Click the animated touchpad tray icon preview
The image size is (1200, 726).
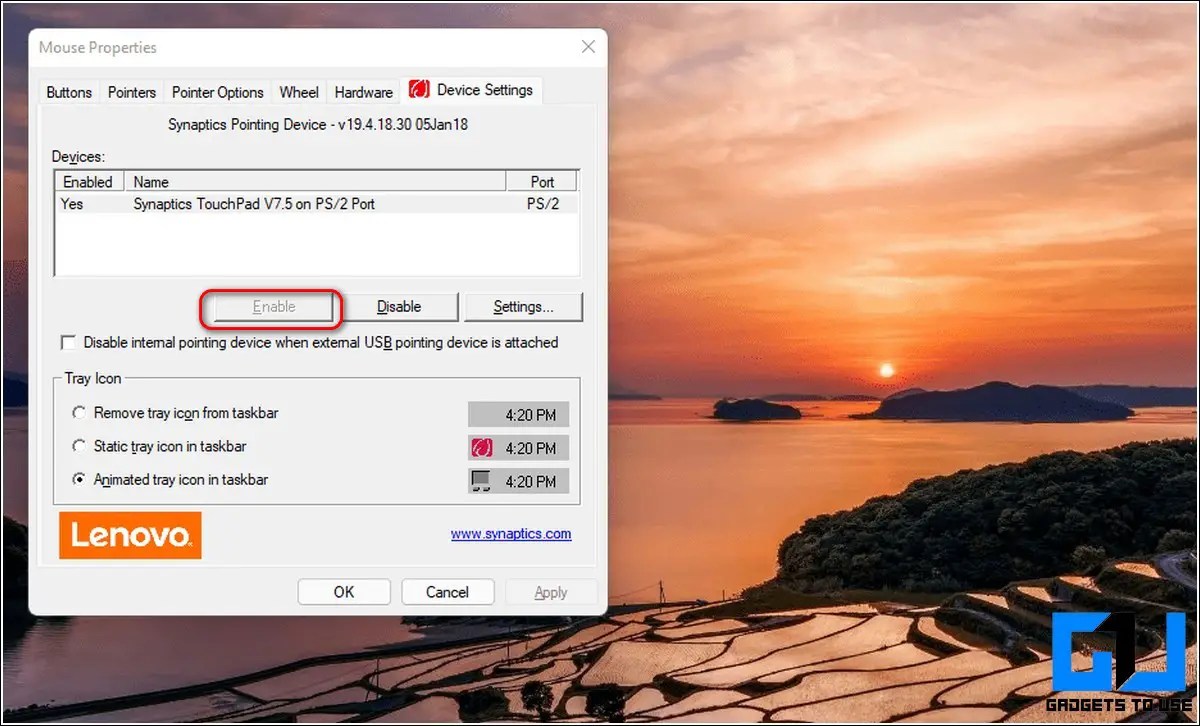point(481,481)
